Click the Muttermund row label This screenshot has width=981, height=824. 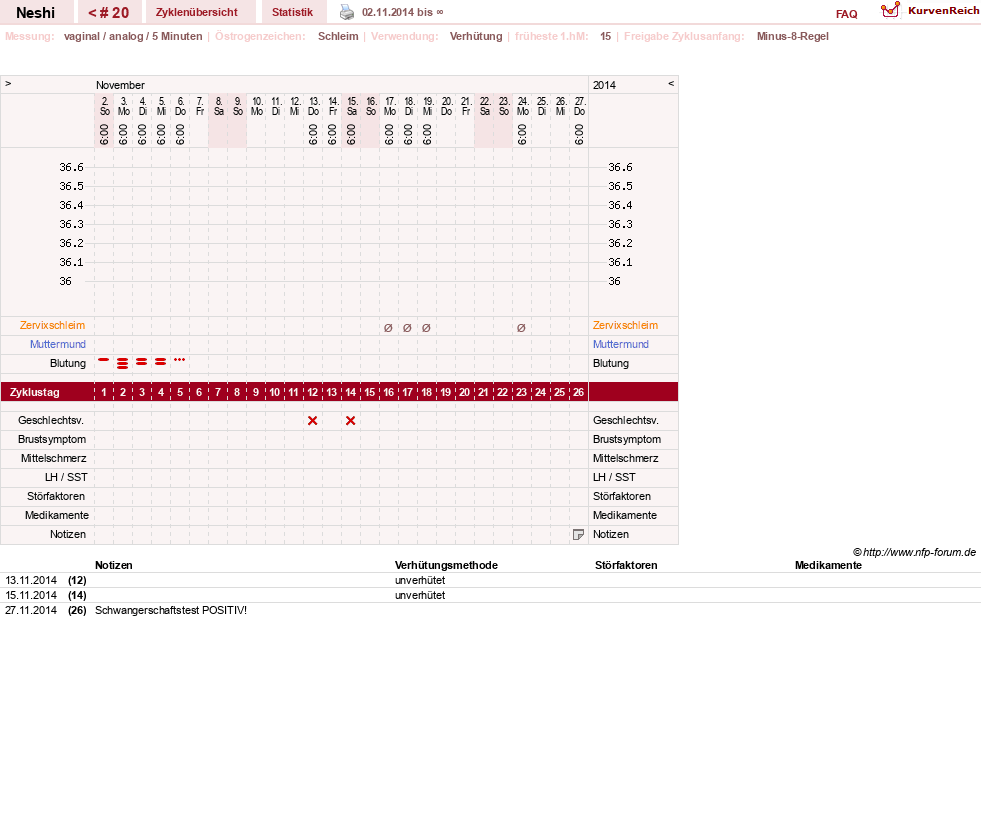(58, 344)
